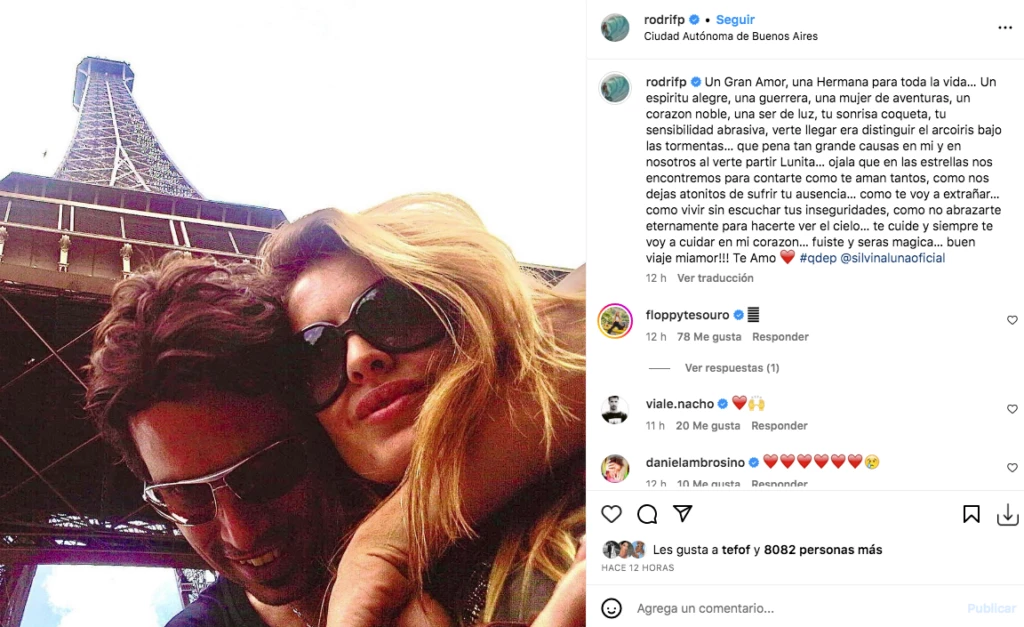Image resolution: width=1024 pixels, height=627 pixels.
Task: Open rodrifp's avatar in the post header
Action: (615, 27)
